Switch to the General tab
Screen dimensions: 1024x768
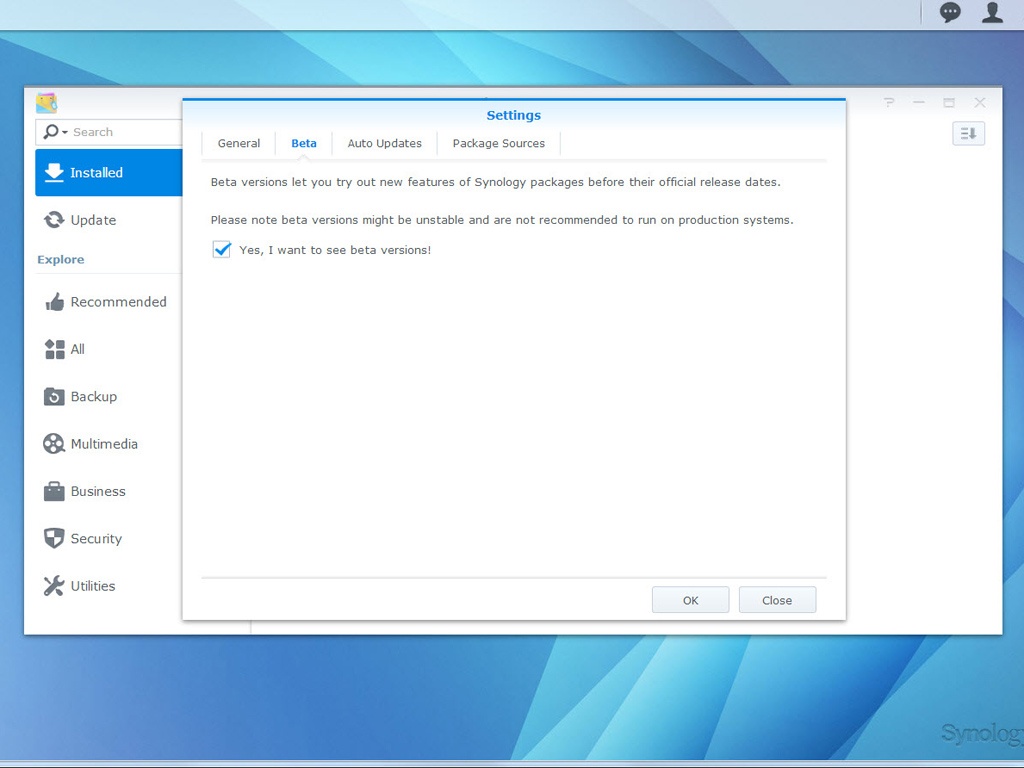click(238, 144)
